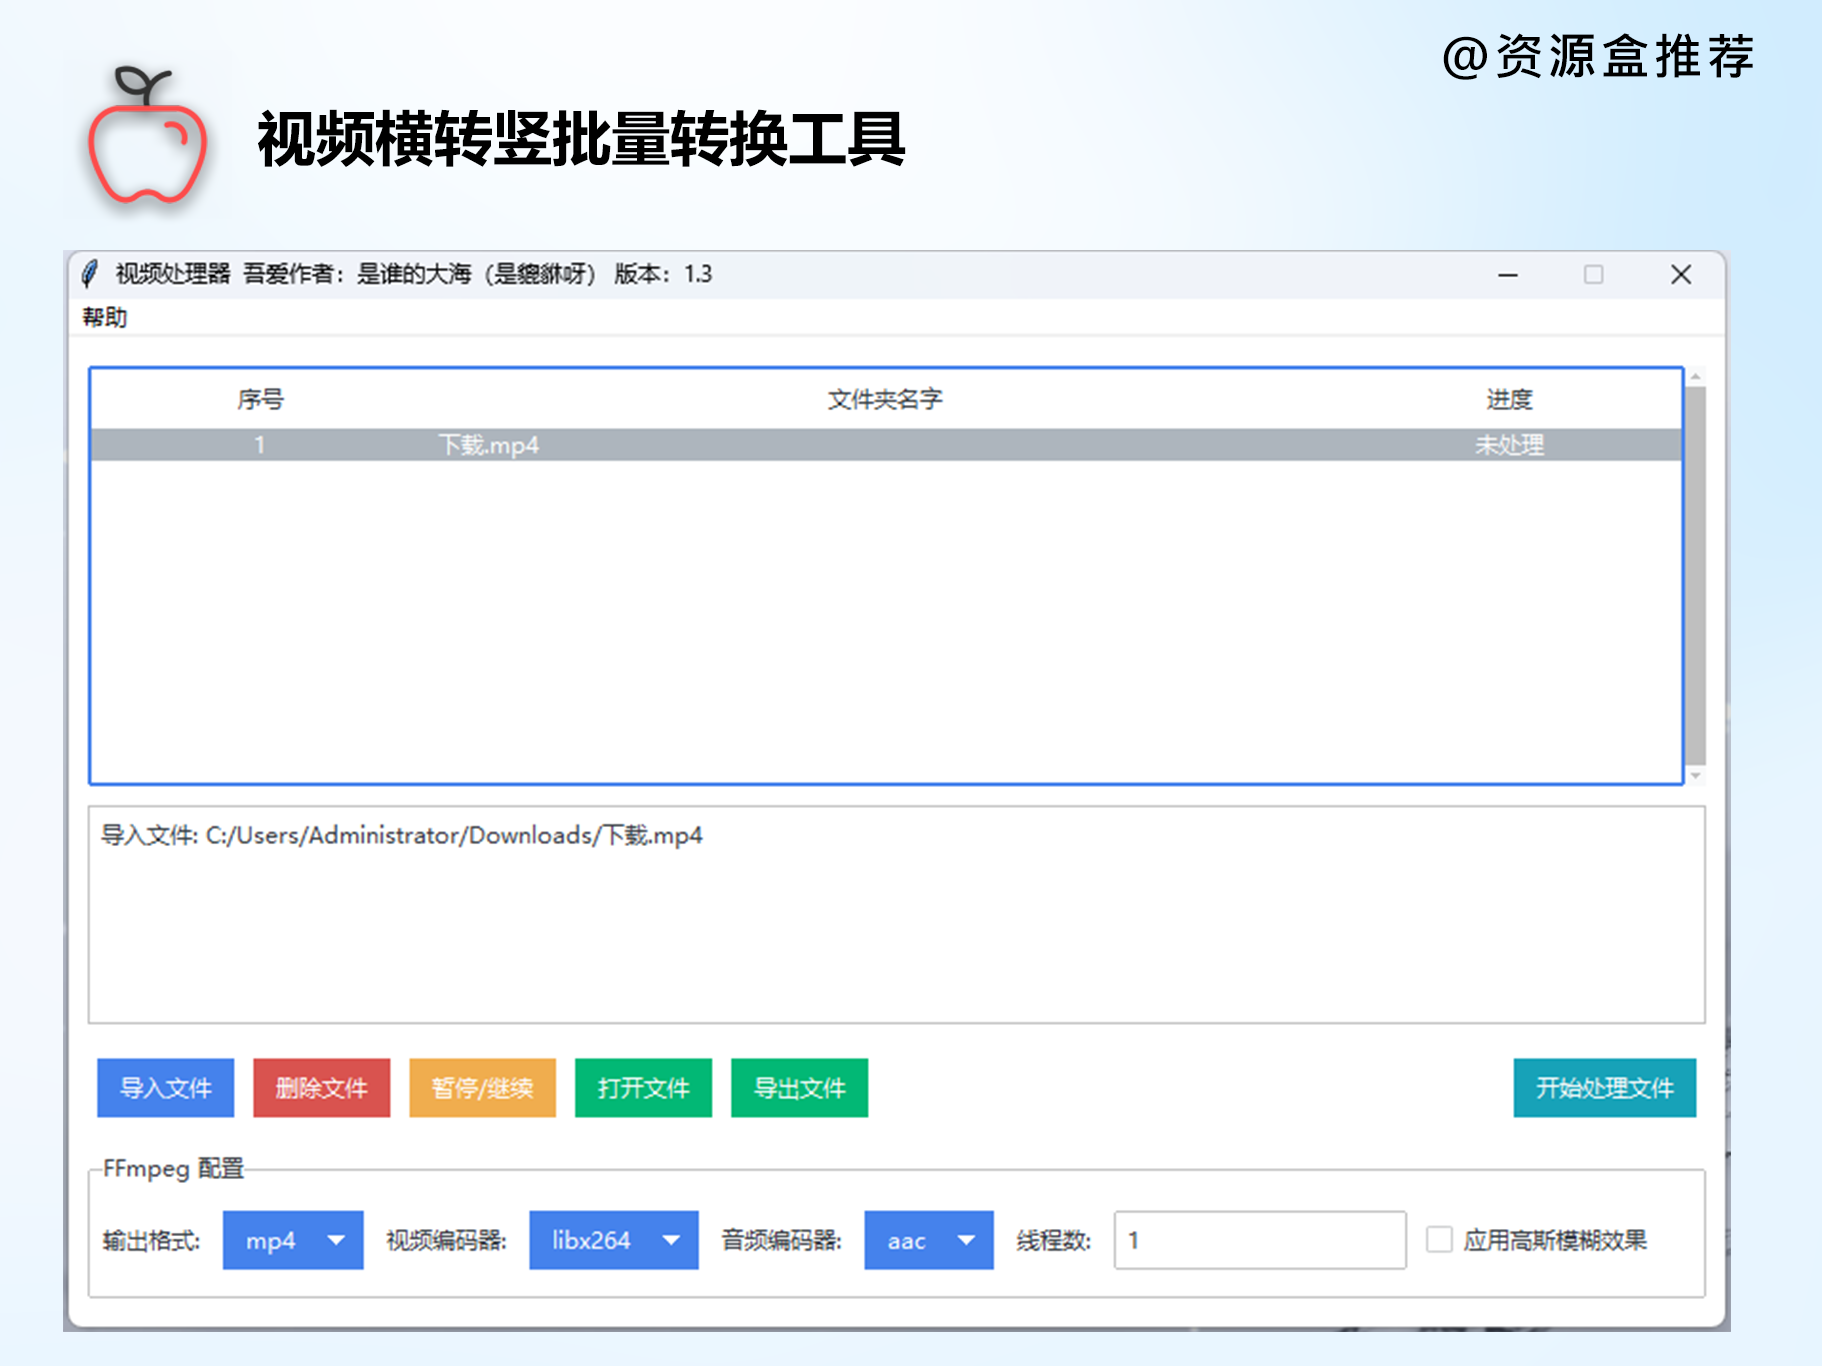
Task: Select the 下载.mp4 row in file list
Action: coord(886,445)
